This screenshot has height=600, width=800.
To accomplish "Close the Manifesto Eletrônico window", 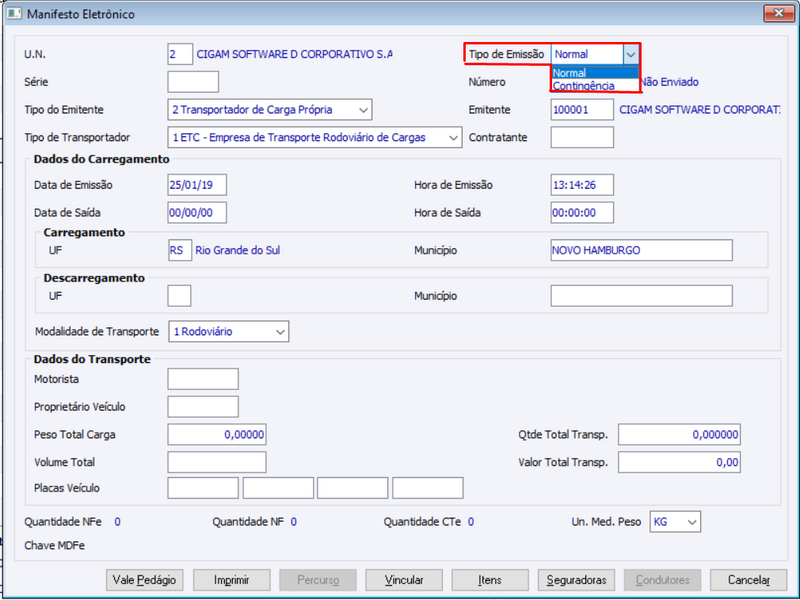I will 779,13.
